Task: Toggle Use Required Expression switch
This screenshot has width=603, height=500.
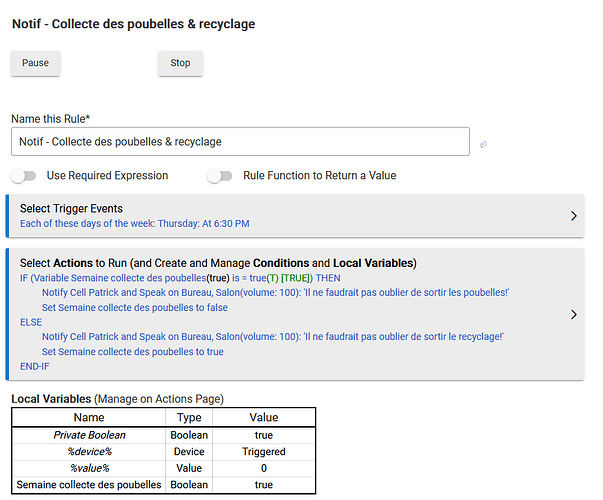Action: (23, 176)
